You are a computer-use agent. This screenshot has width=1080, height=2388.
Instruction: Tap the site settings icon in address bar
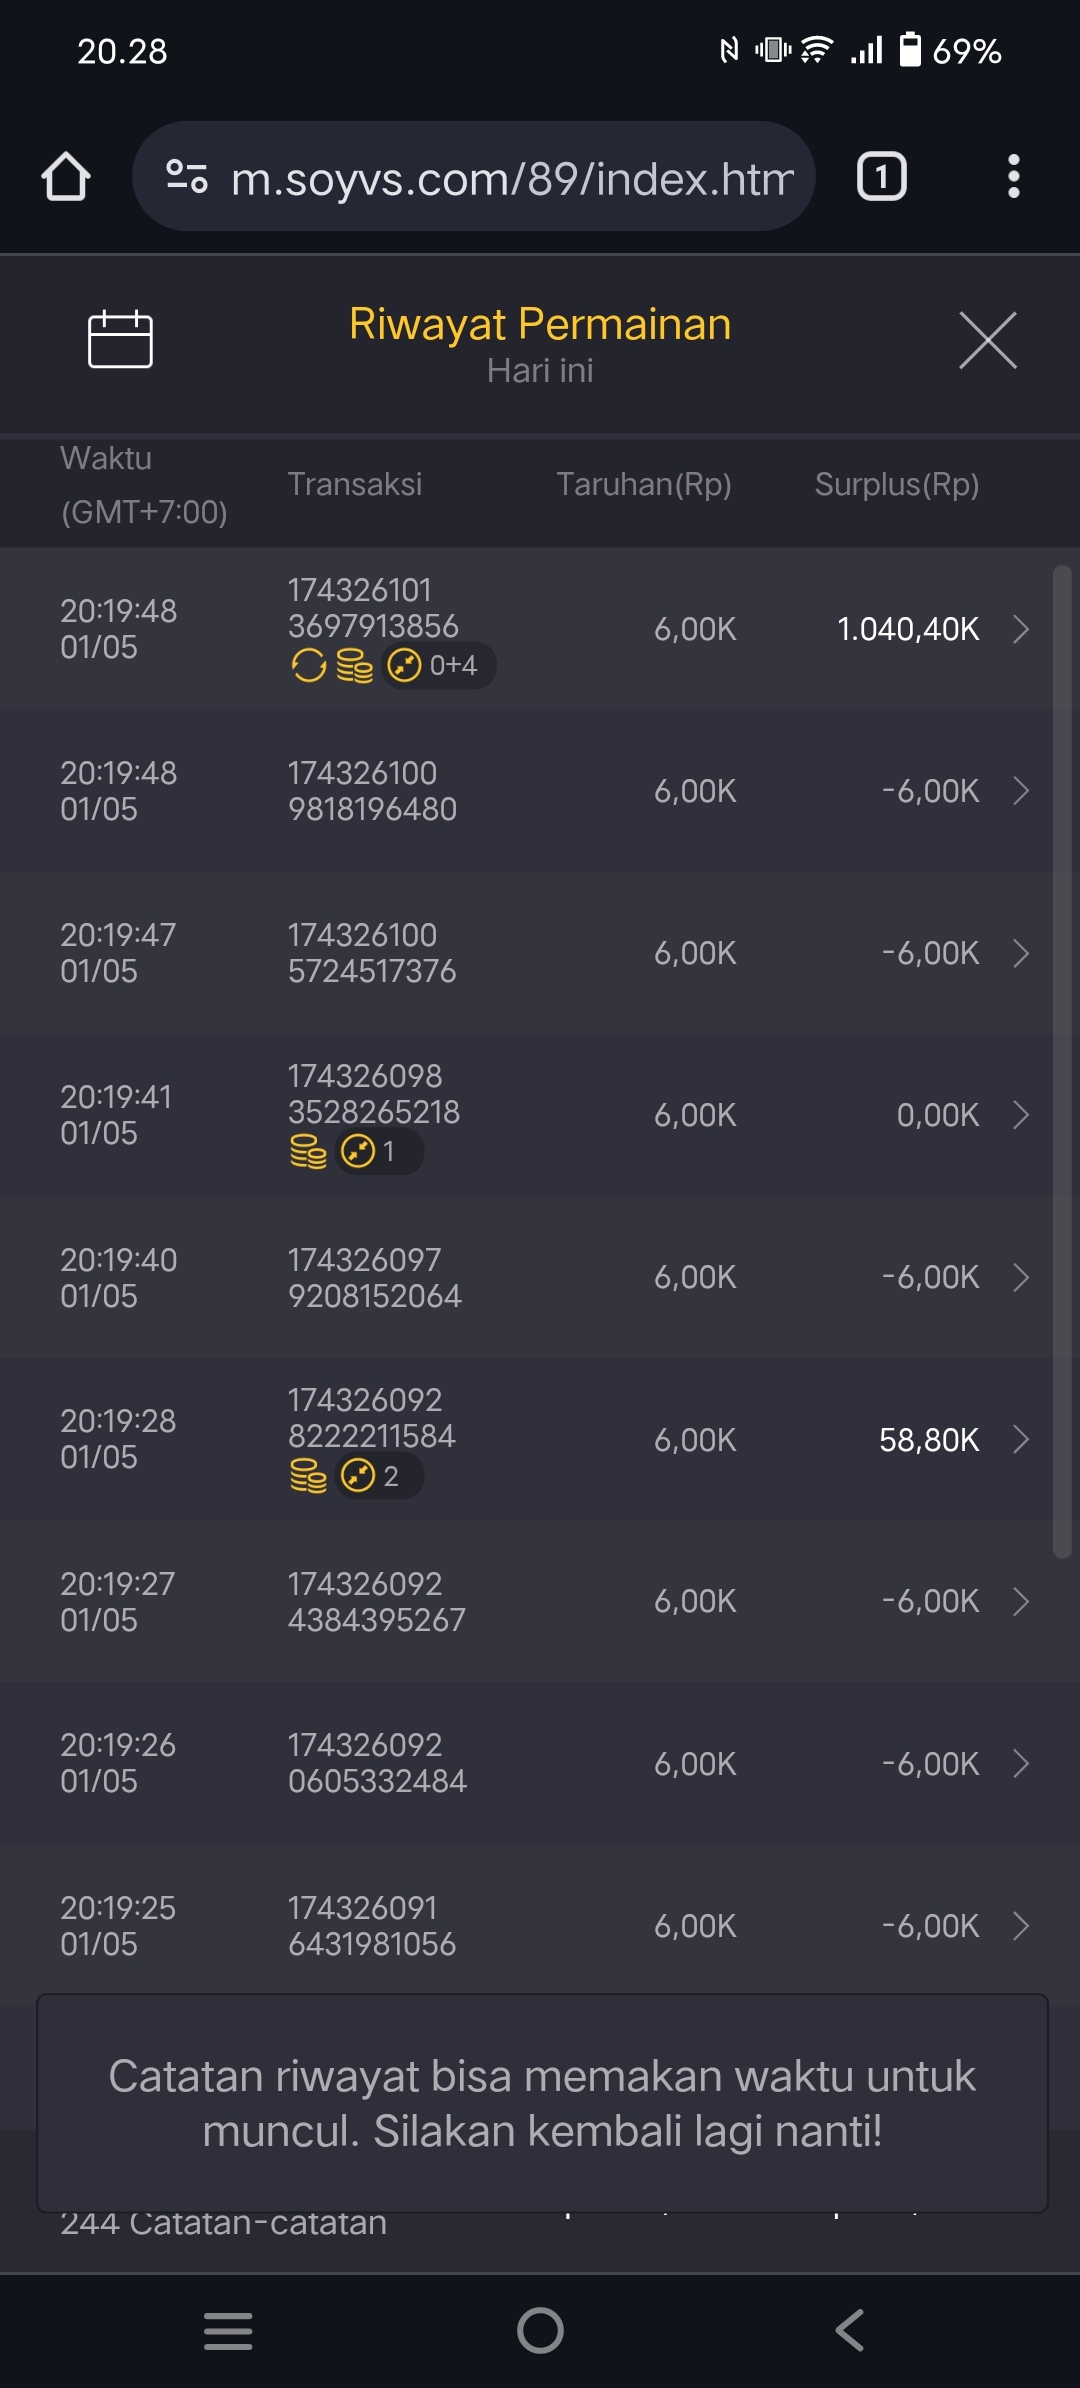187,177
